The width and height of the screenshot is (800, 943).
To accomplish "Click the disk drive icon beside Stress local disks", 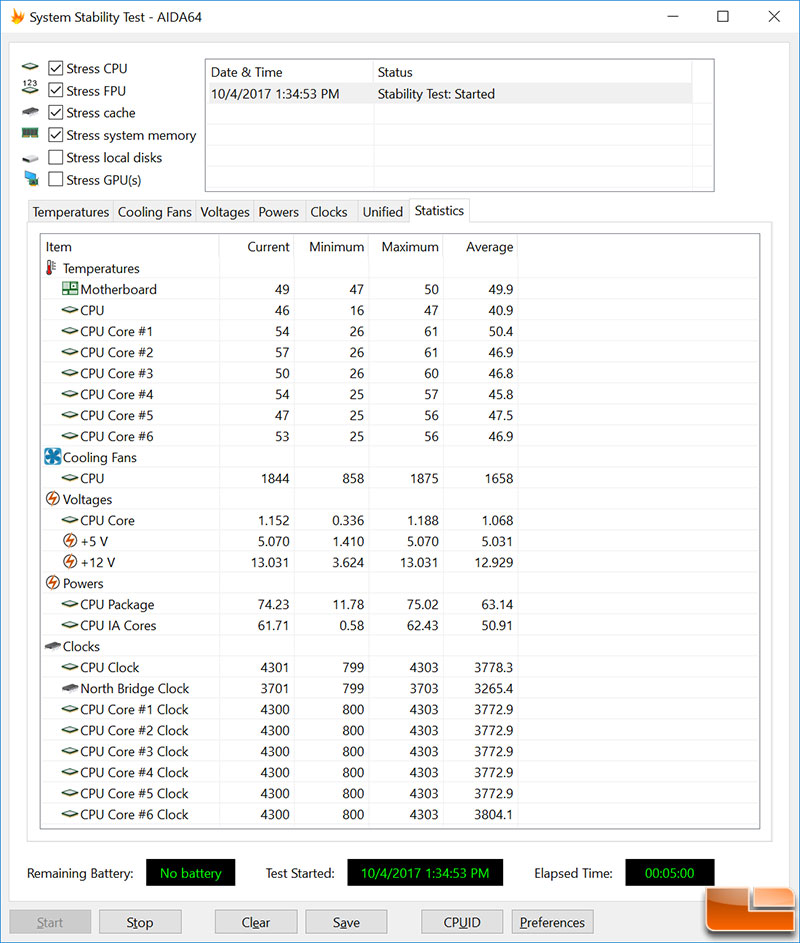I will point(30,159).
